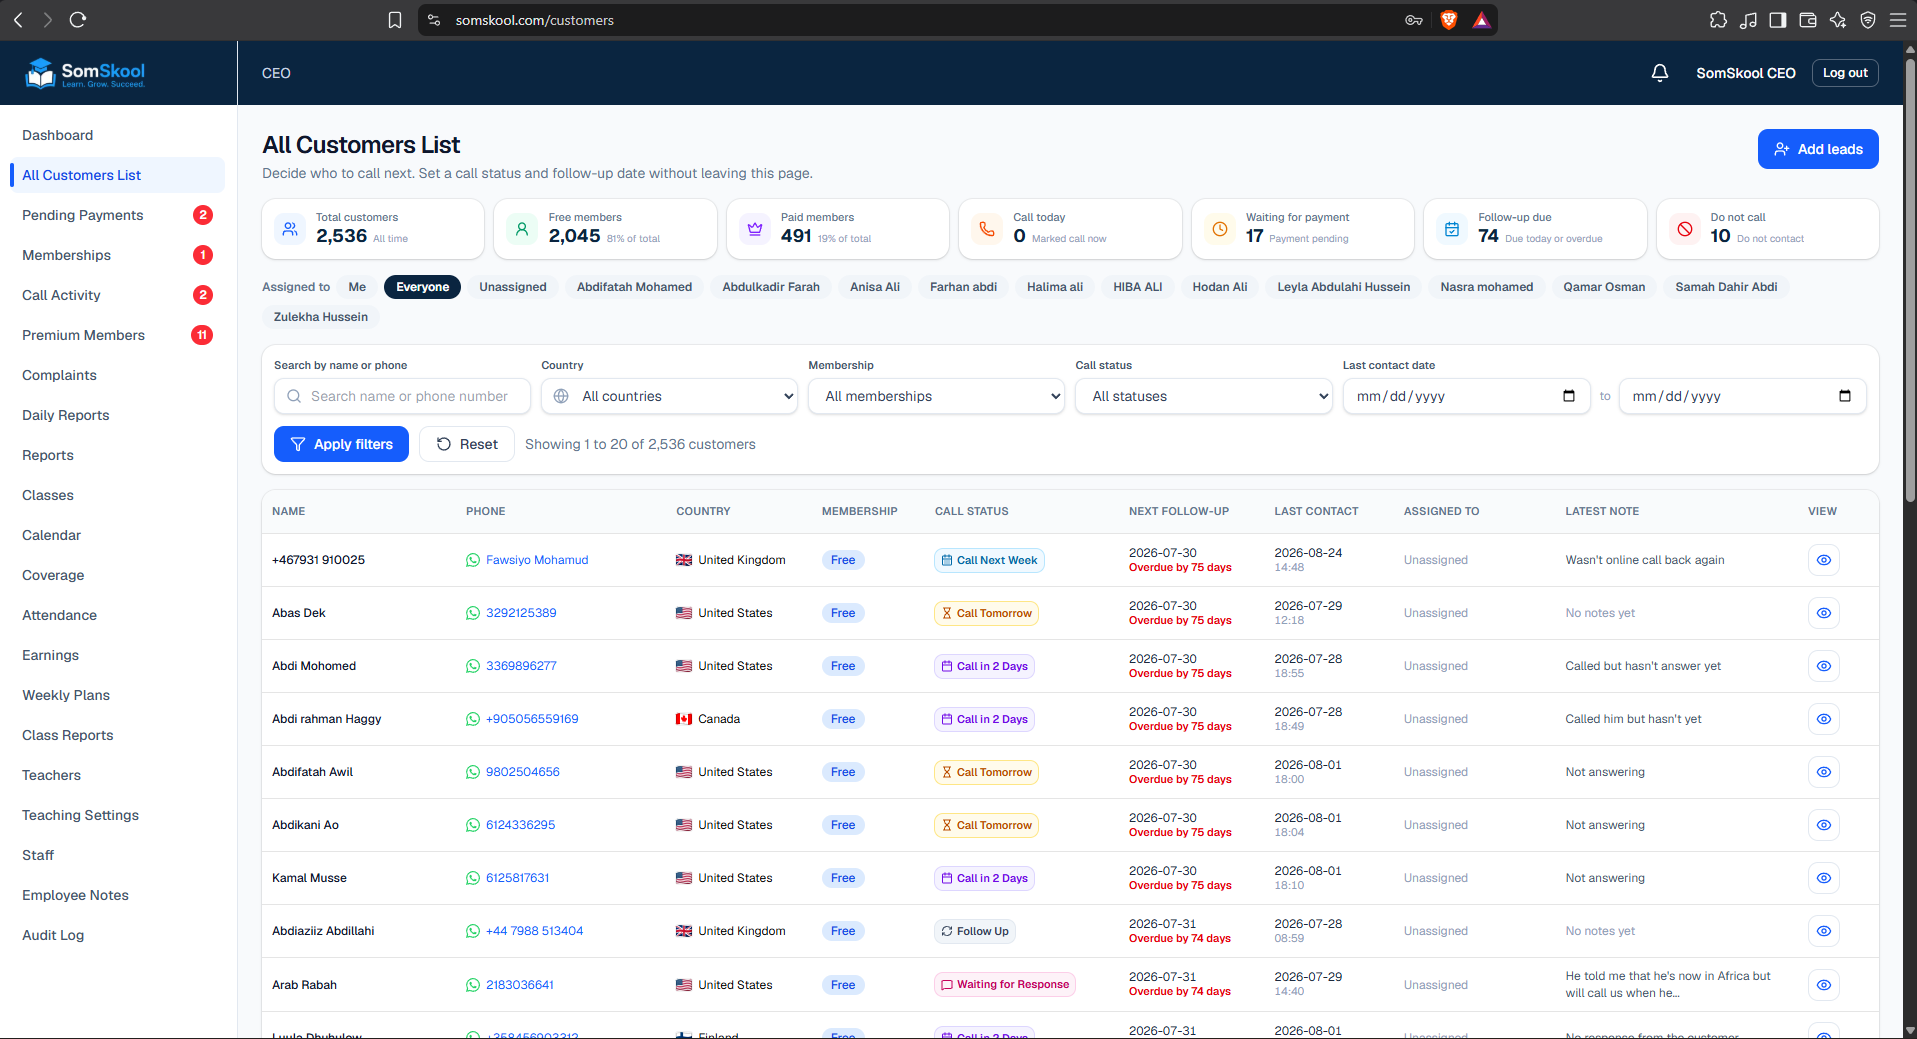
Task: Open Call Tomorrow status for Abas Dek
Action: coord(986,613)
